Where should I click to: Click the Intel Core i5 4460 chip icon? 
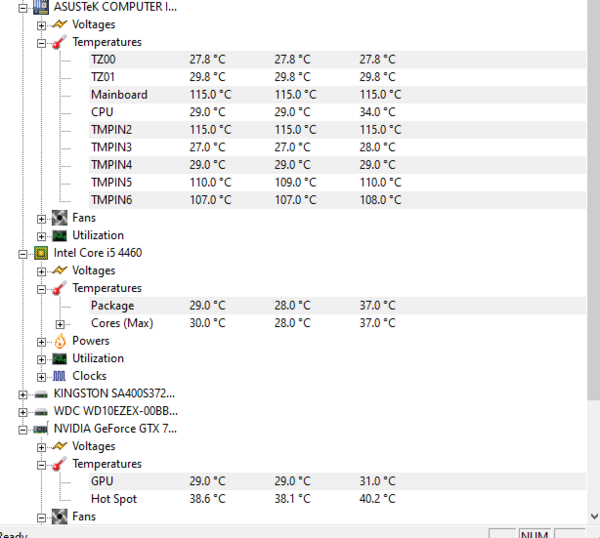point(41,253)
